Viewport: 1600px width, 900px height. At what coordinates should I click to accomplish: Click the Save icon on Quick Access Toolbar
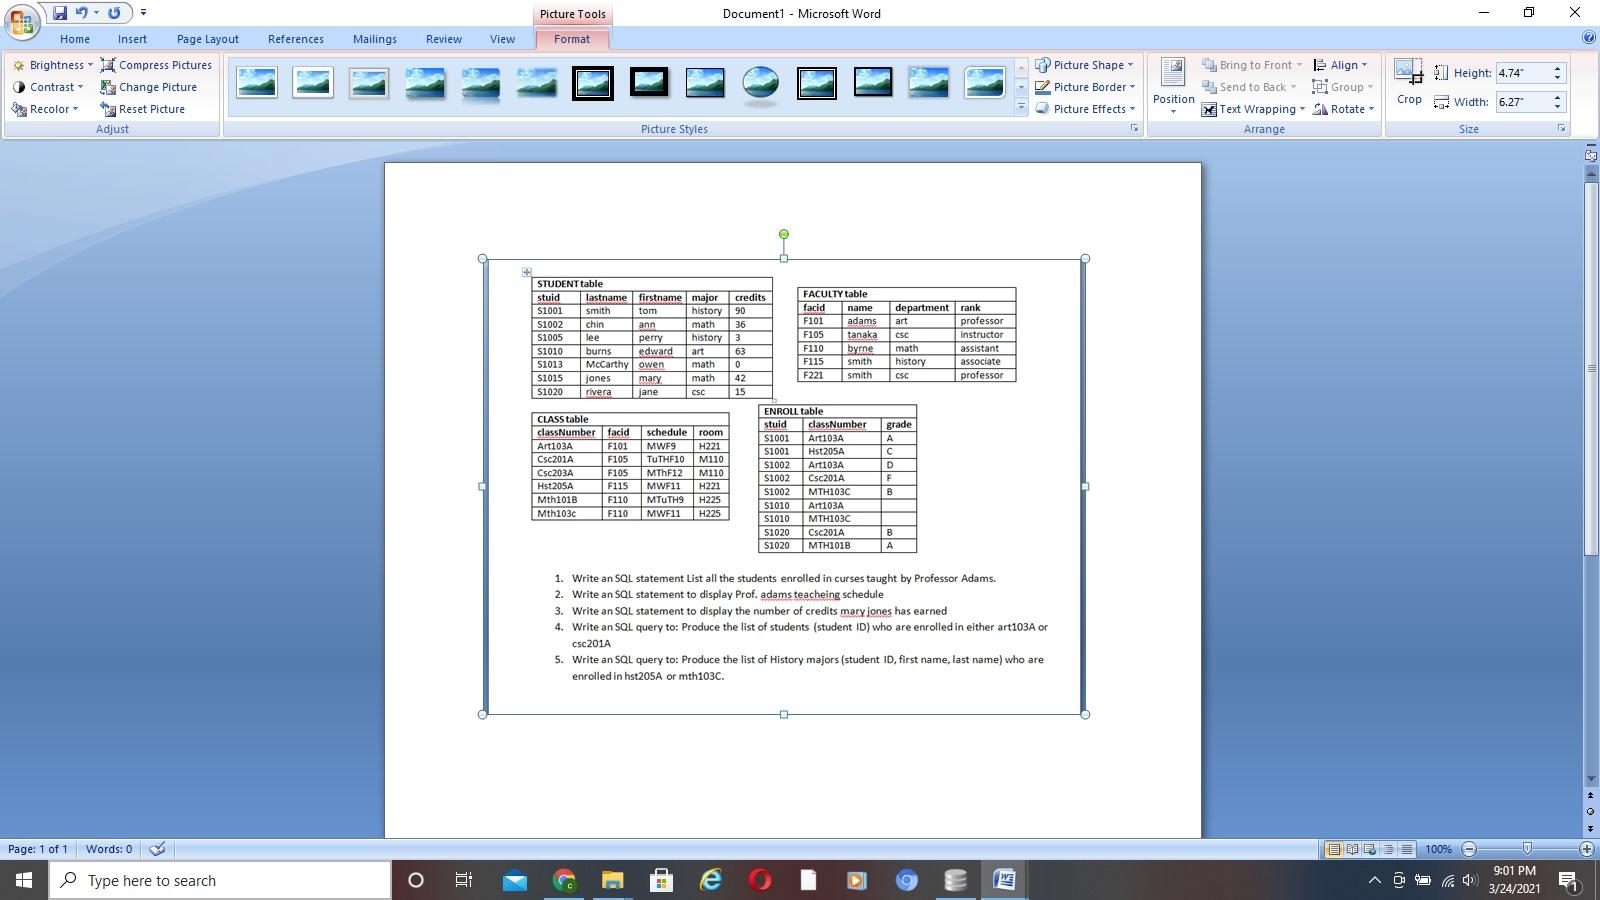pyautogui.click(x=61, y=11)
